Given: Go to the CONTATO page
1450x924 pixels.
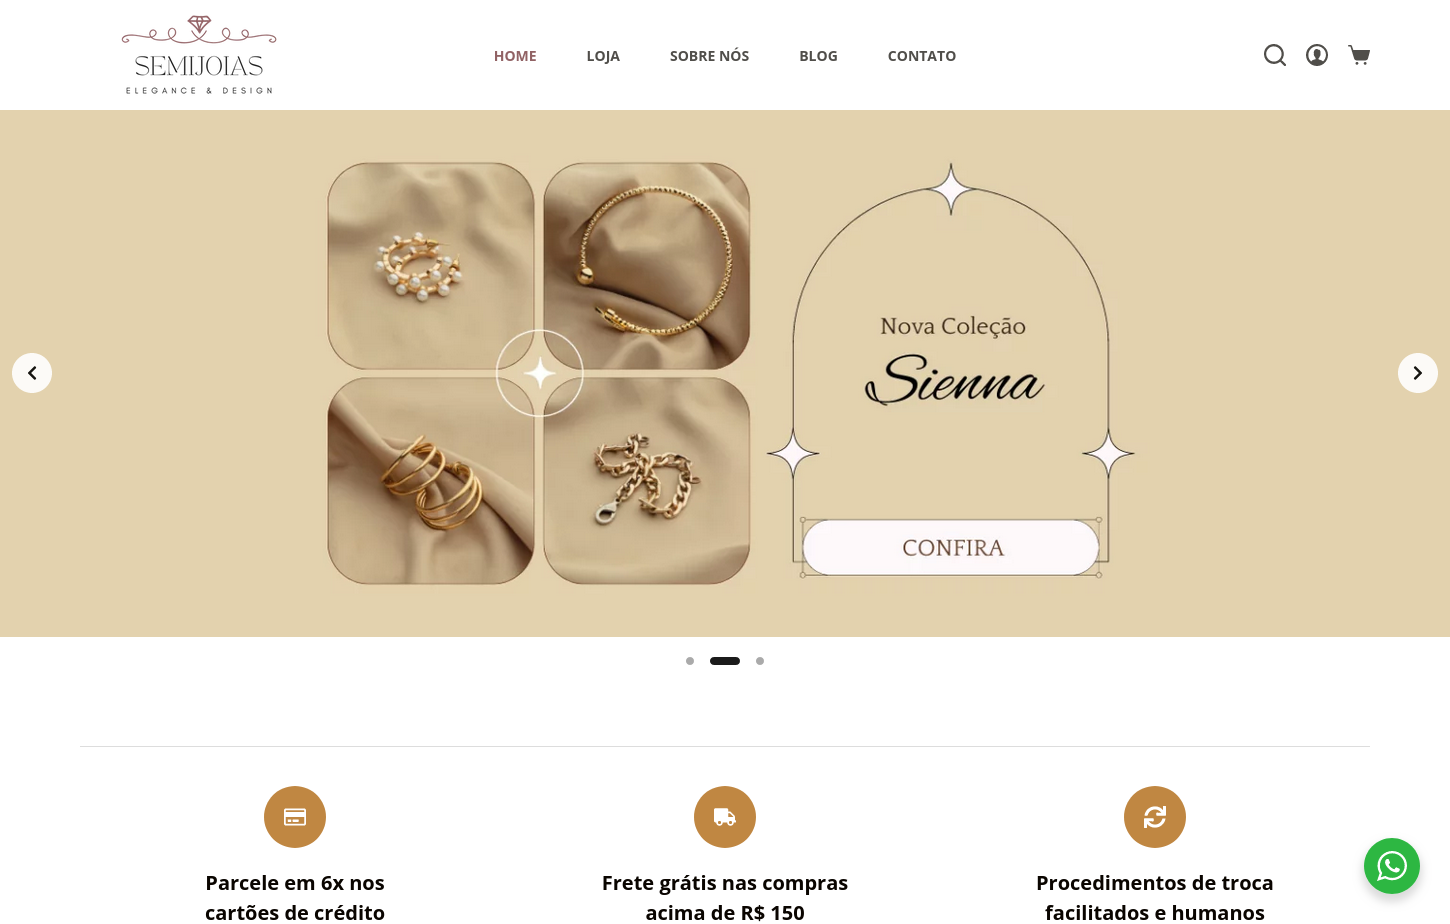Looking at the screenshot, I should pos(922,56).
